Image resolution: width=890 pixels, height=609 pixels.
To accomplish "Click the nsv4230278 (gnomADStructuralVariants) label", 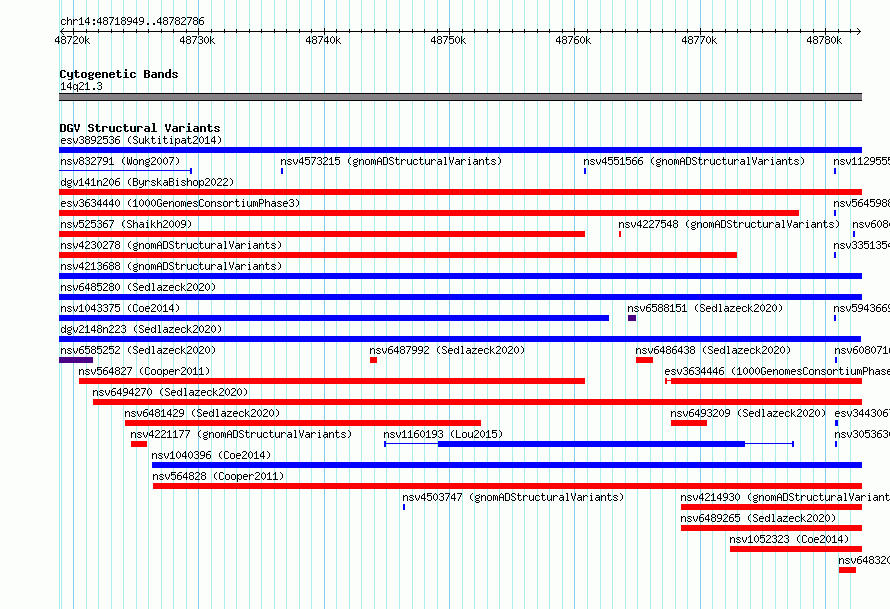I will click(171, 245).
